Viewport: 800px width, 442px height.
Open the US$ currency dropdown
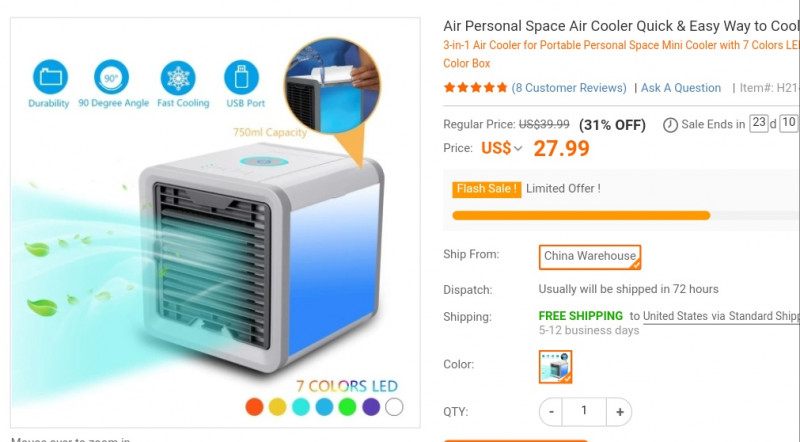[502, 149]
